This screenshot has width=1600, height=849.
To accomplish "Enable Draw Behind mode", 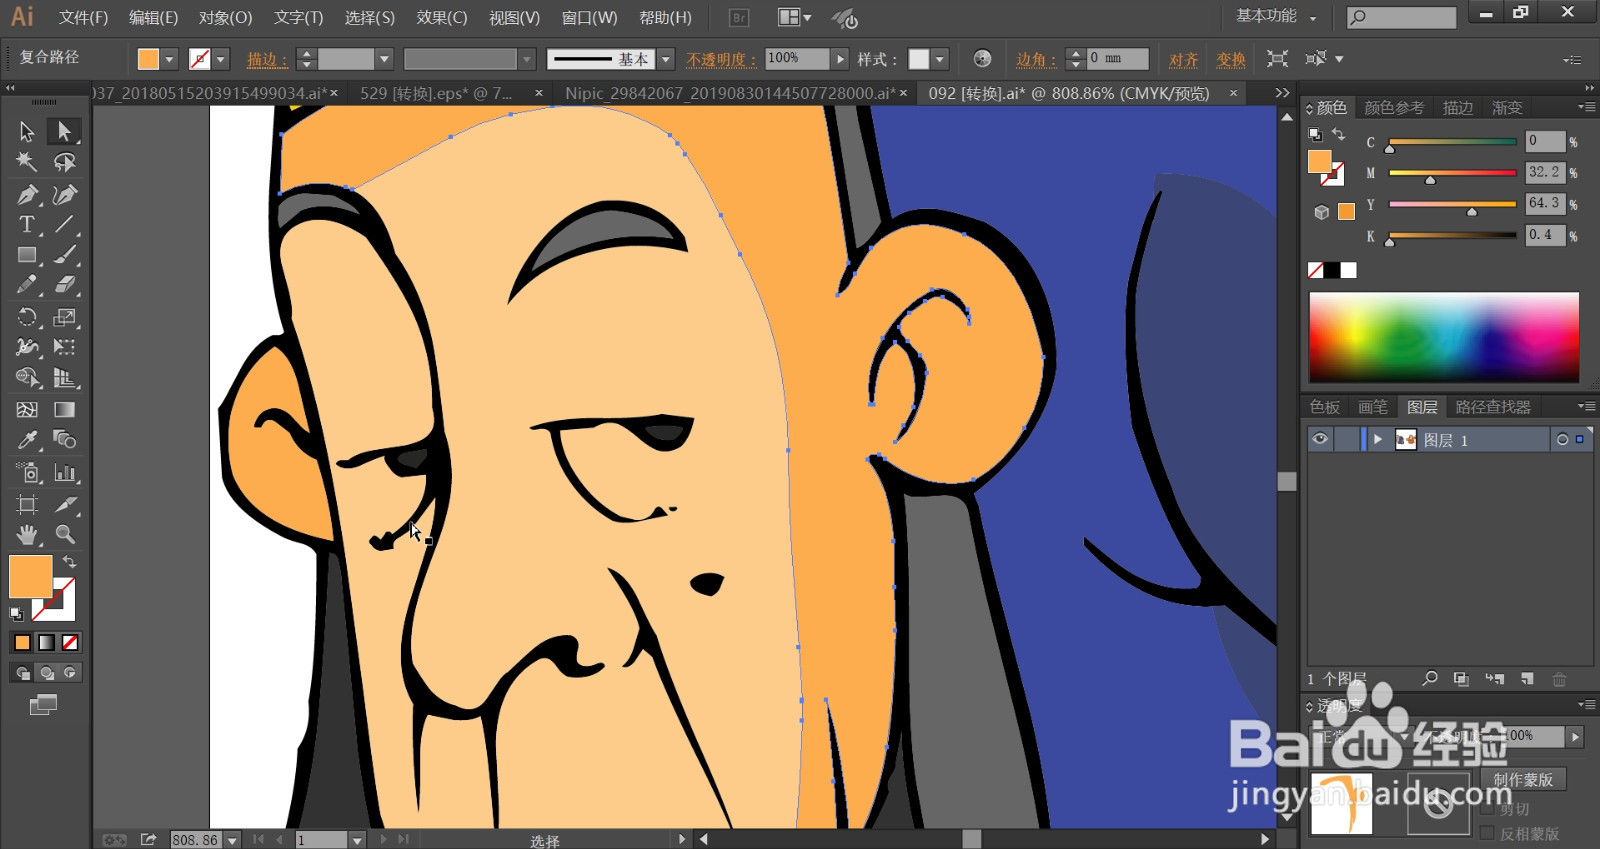I will (x=46, y=673).
